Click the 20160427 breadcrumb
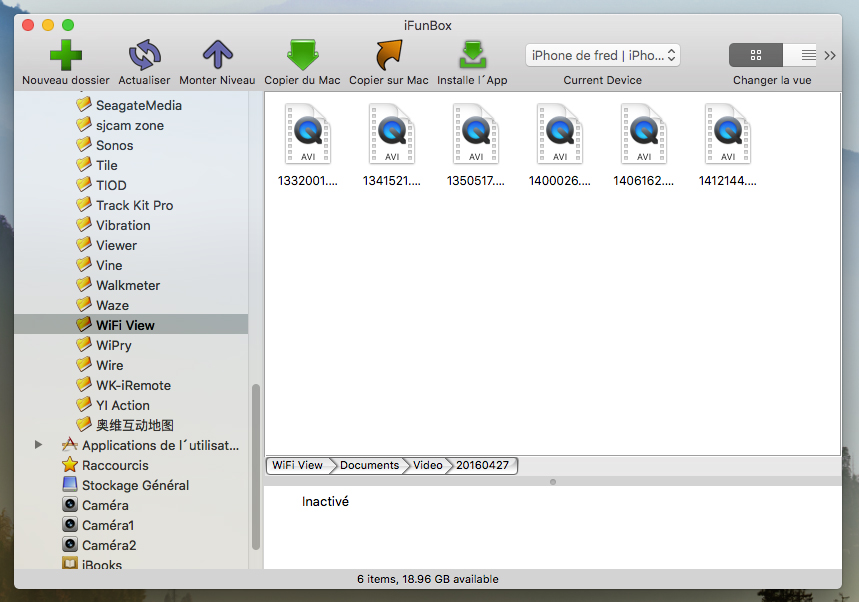The height and width of the screenshot is (602, 859). pos(483,465)
